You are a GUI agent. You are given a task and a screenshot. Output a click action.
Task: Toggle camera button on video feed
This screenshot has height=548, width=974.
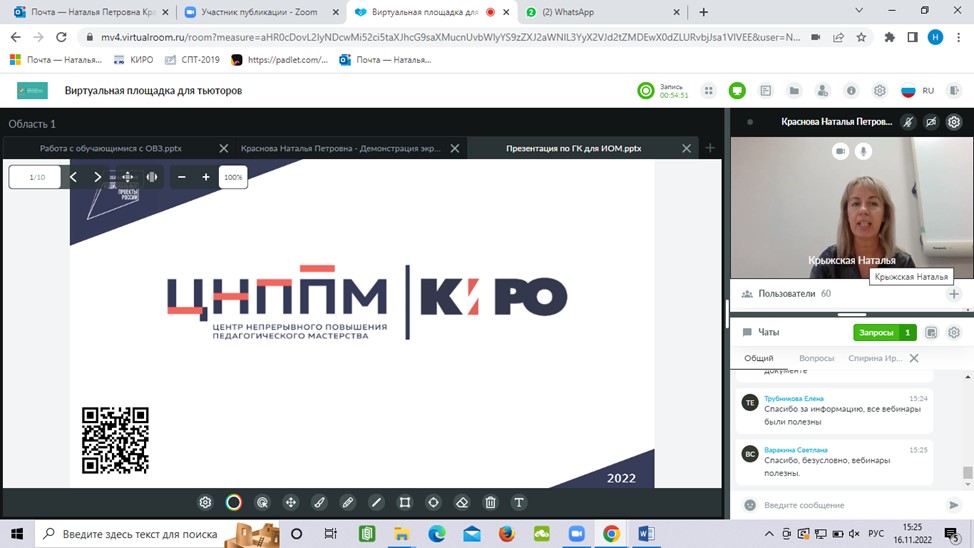click(840, 151)
